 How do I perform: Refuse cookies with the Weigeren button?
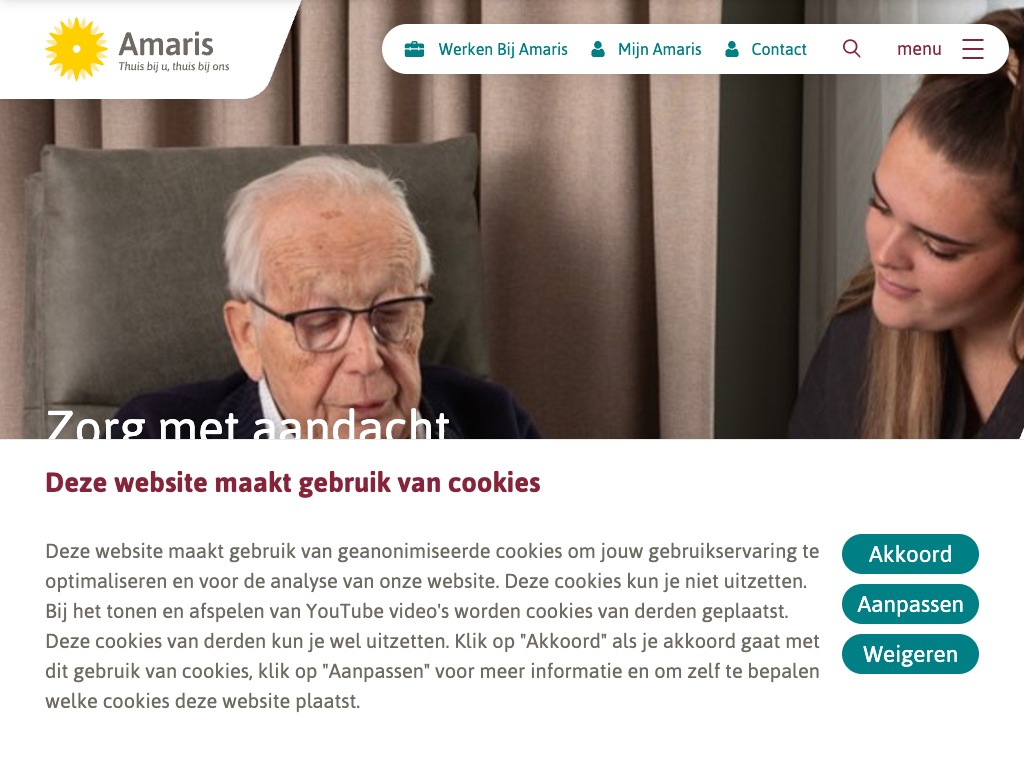(x=910, y=654)
